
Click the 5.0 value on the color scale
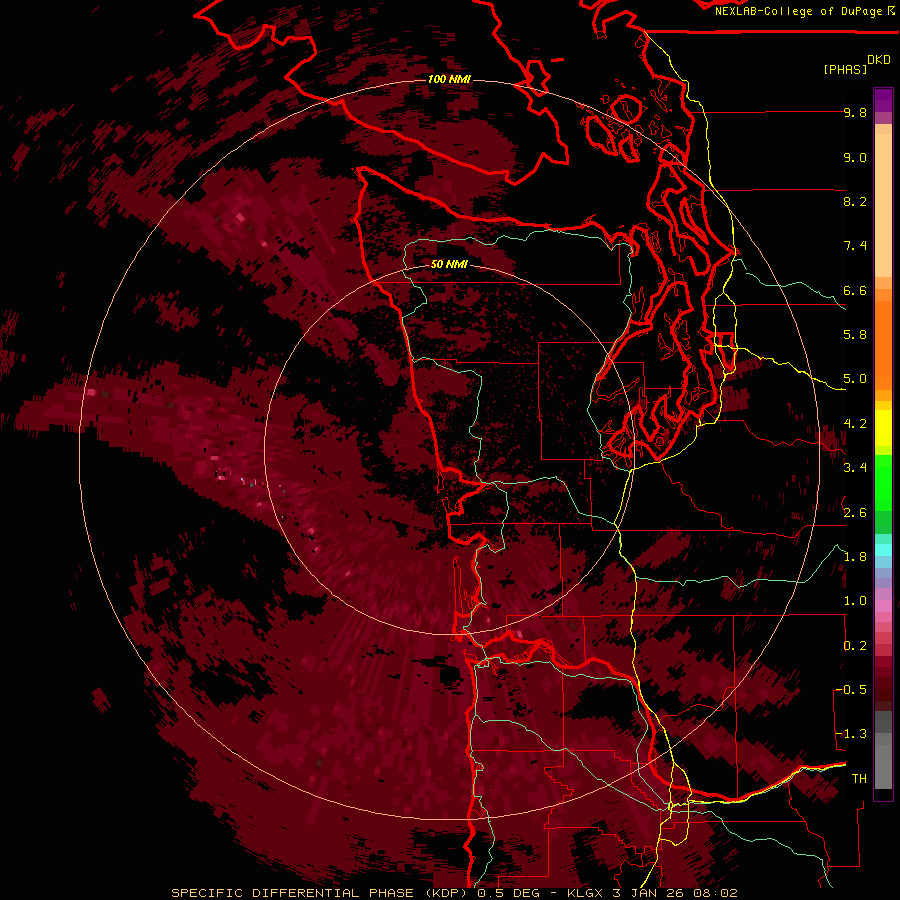coord(855,379)
